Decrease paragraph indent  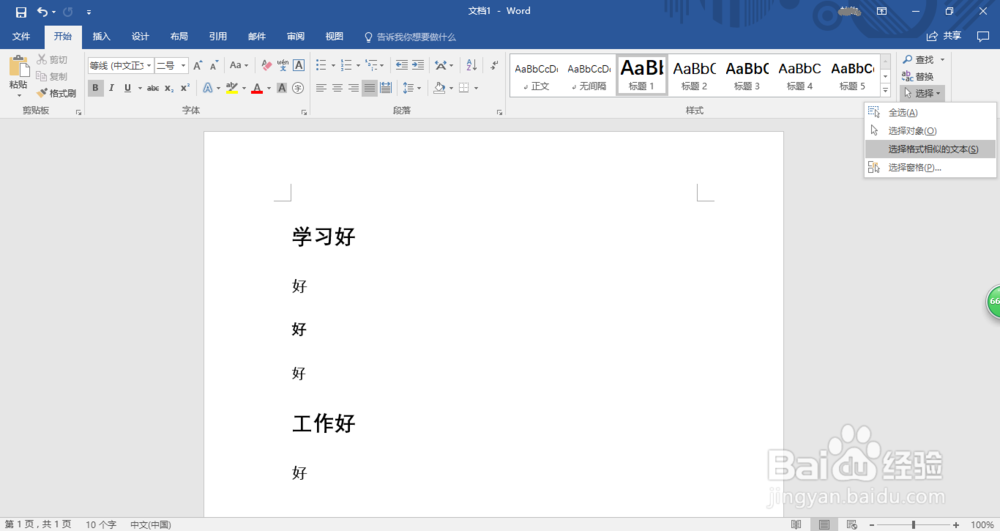(401, 66)
